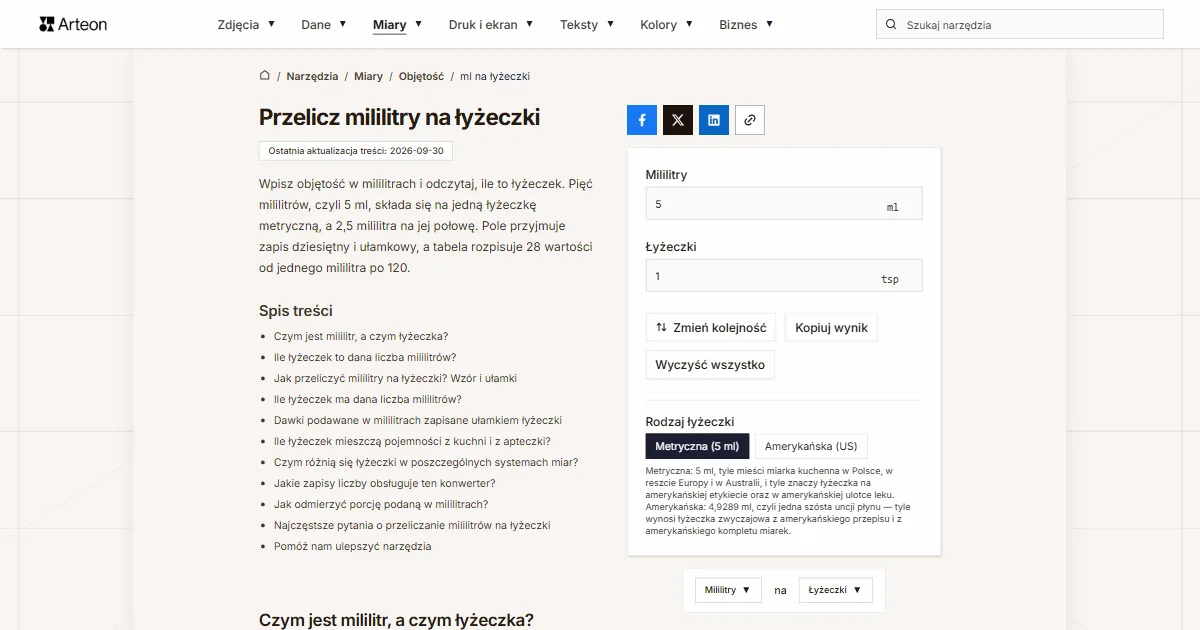Expand the Druk i ekran menu
The height and width of the screenshot is (630, 1200).
point(491,25)
